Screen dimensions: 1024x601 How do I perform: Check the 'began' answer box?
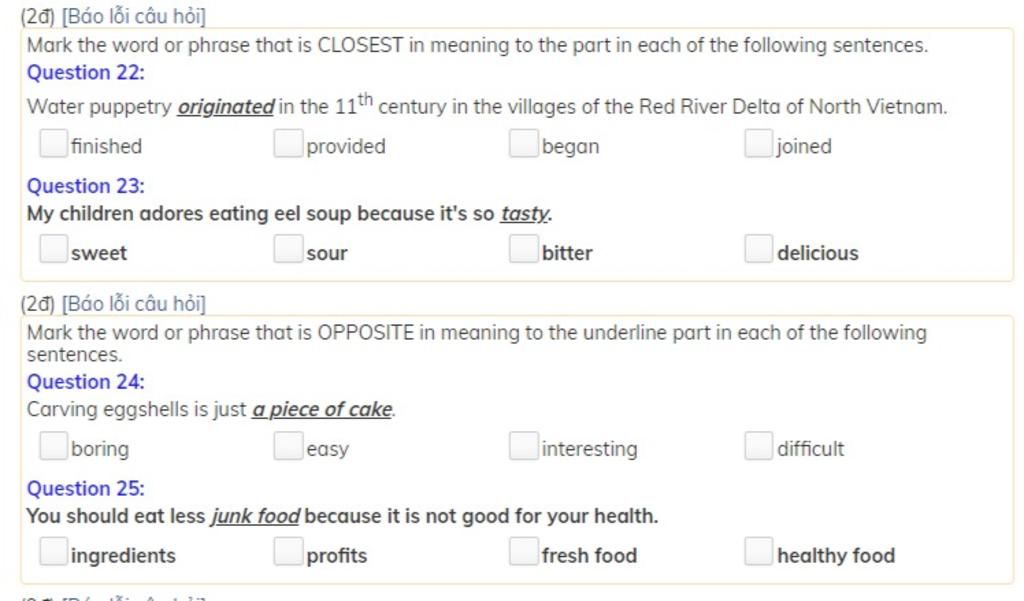[x=523, y=143]
